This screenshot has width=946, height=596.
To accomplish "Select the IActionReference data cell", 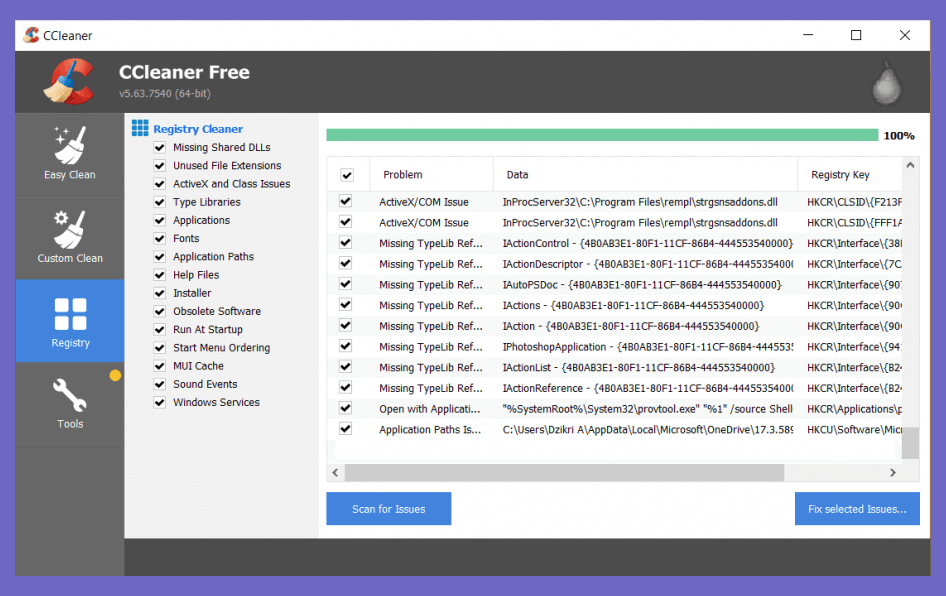I will [x=648, y=388].
